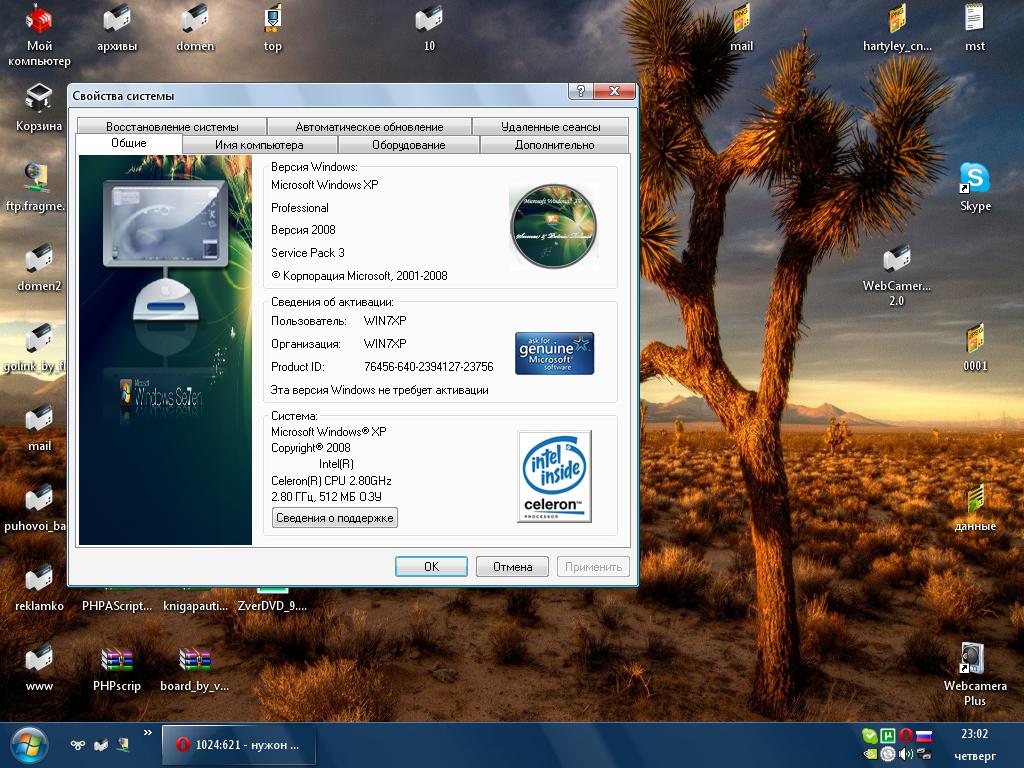
Task: Close the Свойства системы dialog
Action: pyautogui.click(x=614, y=91)
